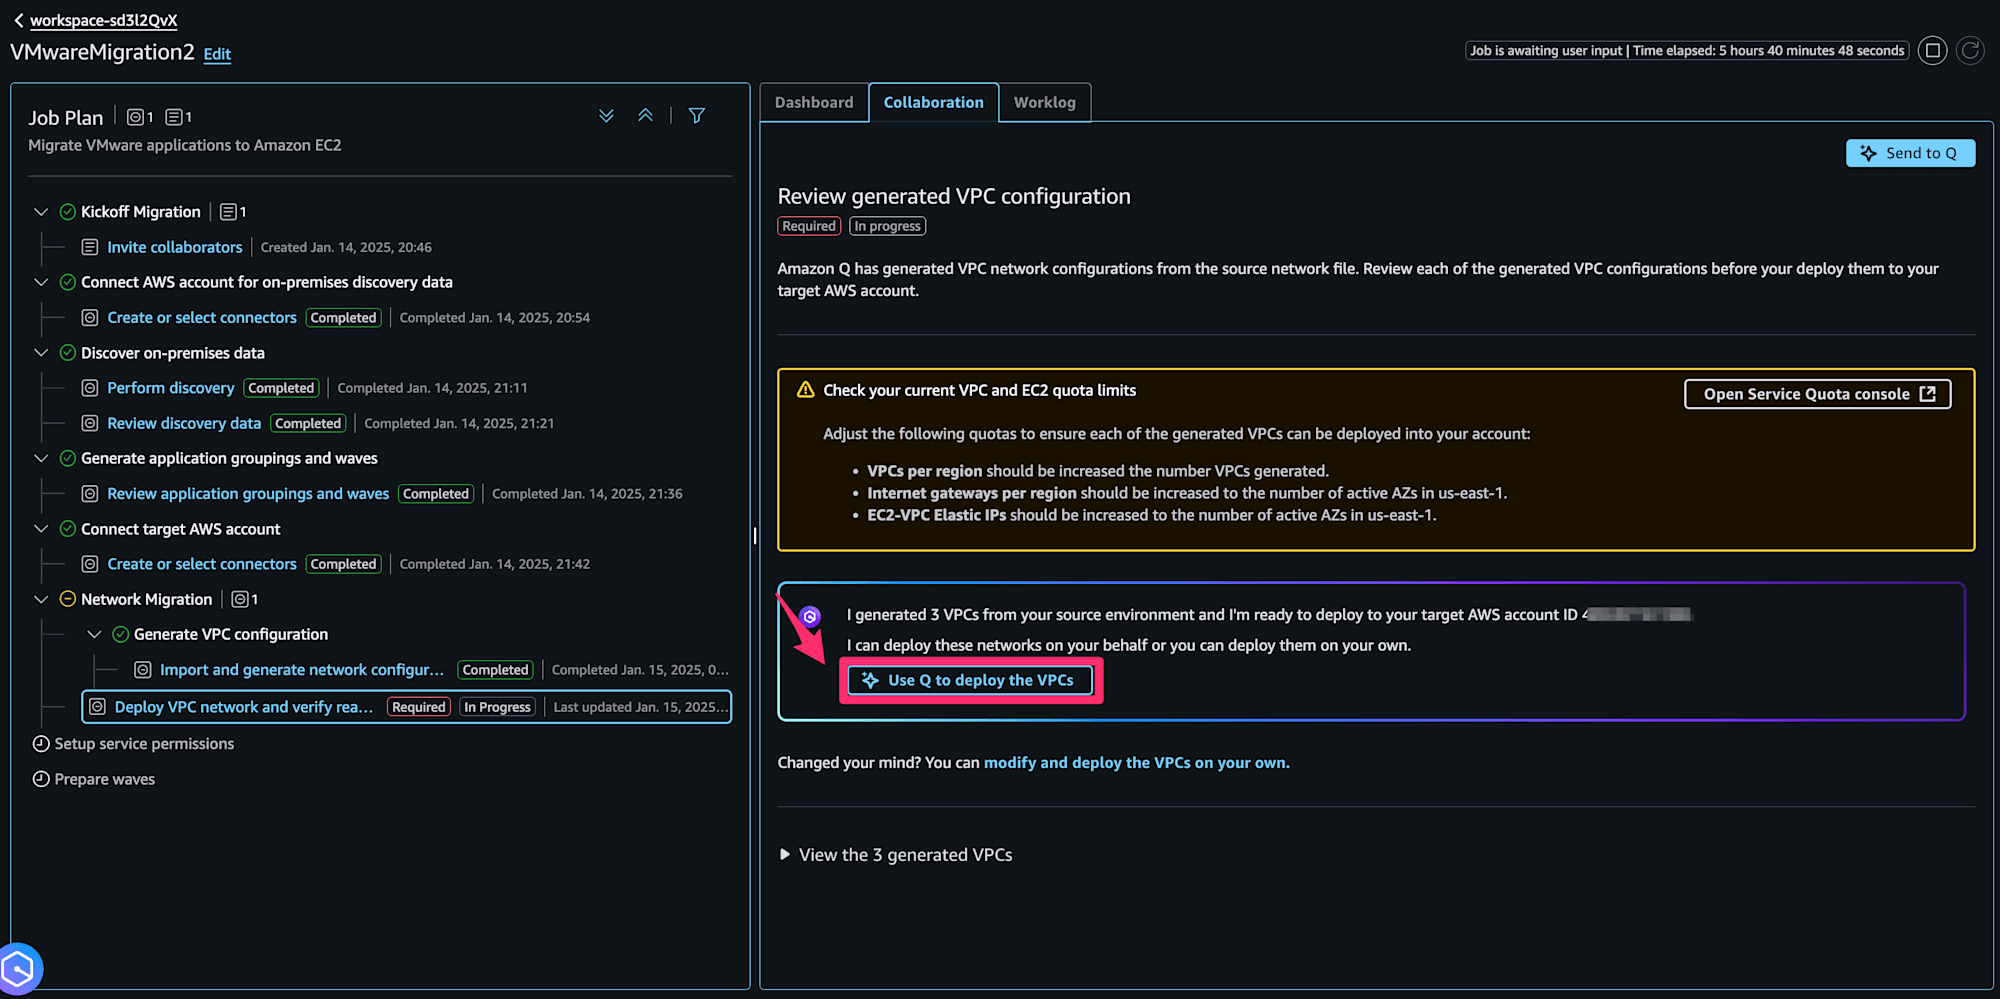This screenshot has height=999, width=2000.
Task: Select the Prepare waves step
Action: pos(105,779)
